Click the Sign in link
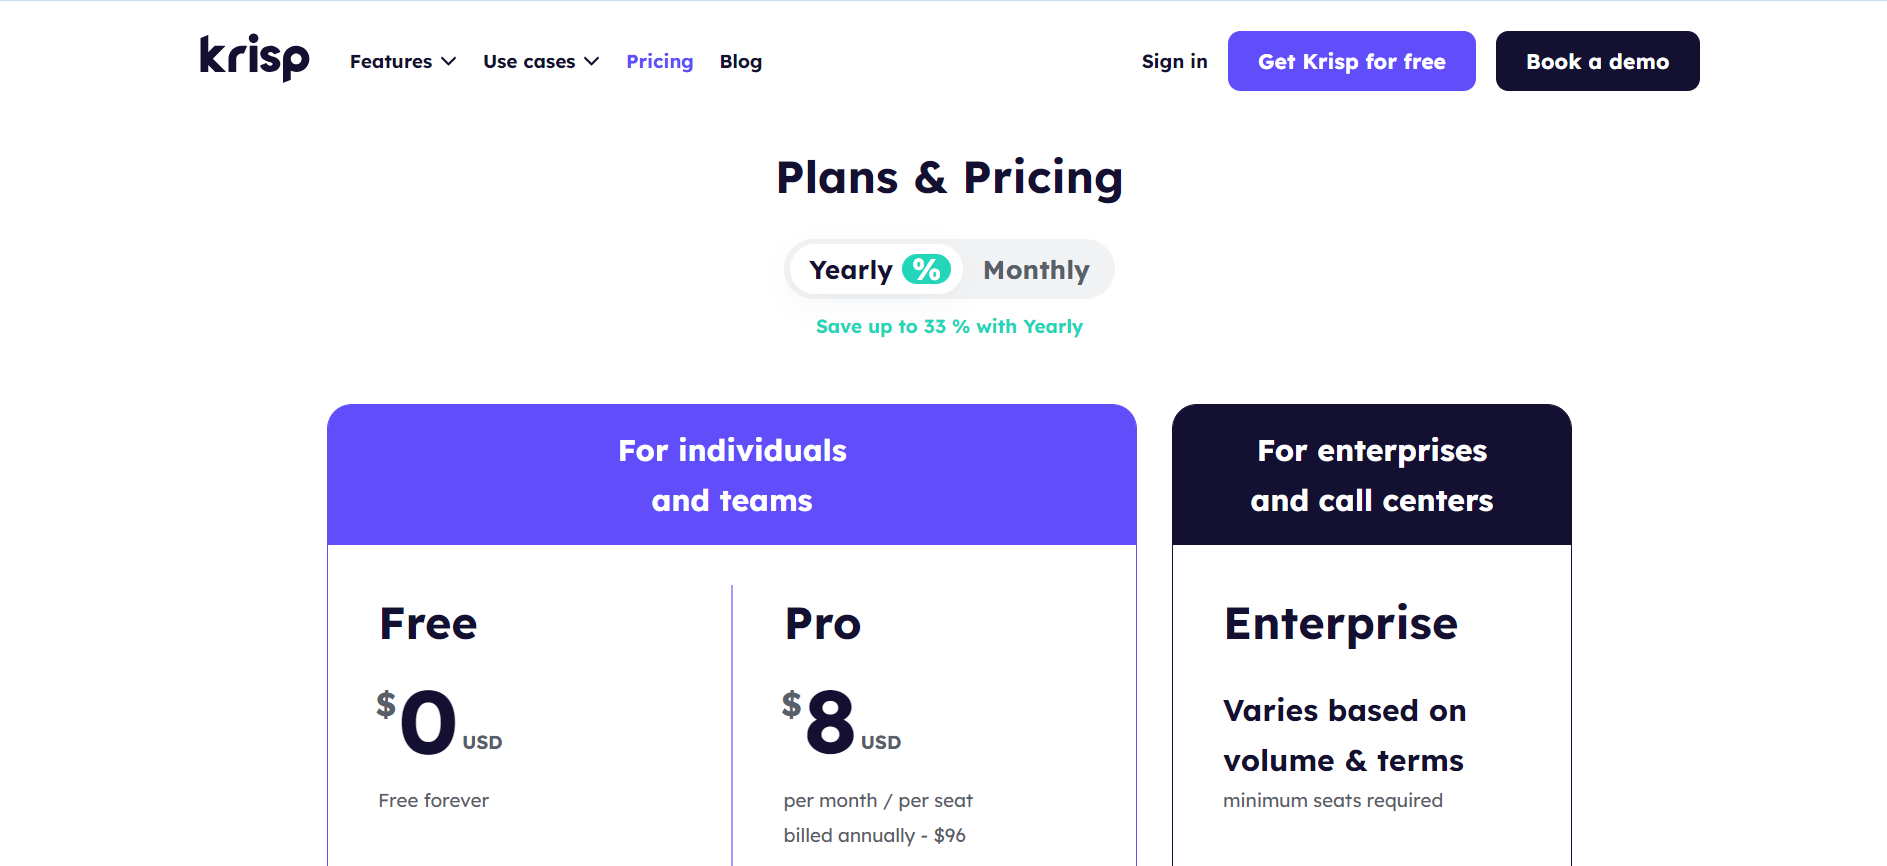 tap(1175, 61)
